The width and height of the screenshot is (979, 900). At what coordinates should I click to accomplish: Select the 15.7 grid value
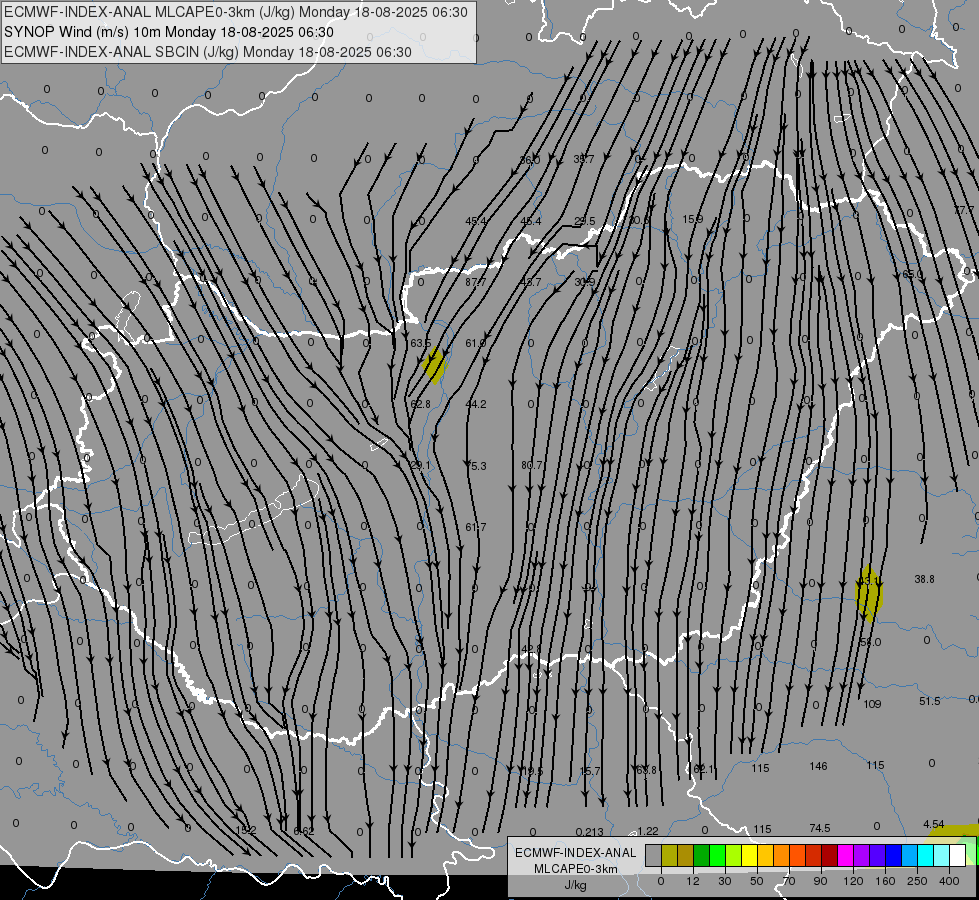click(x=590, y=771)
